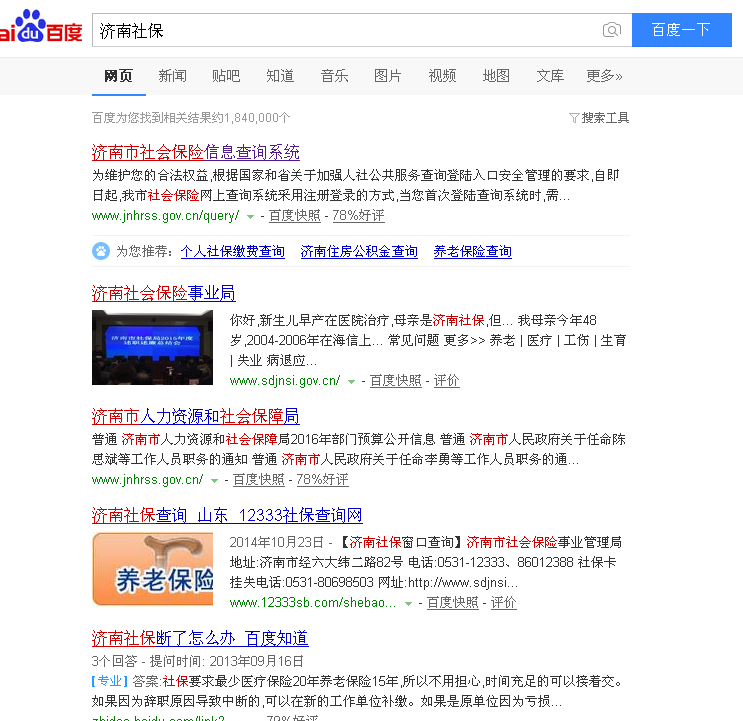The height and width of the screenshot is (721, 743).
Task: Click 78%好评 on jnhrss.gov.cn/query/ result
Action: click(358, 216)
